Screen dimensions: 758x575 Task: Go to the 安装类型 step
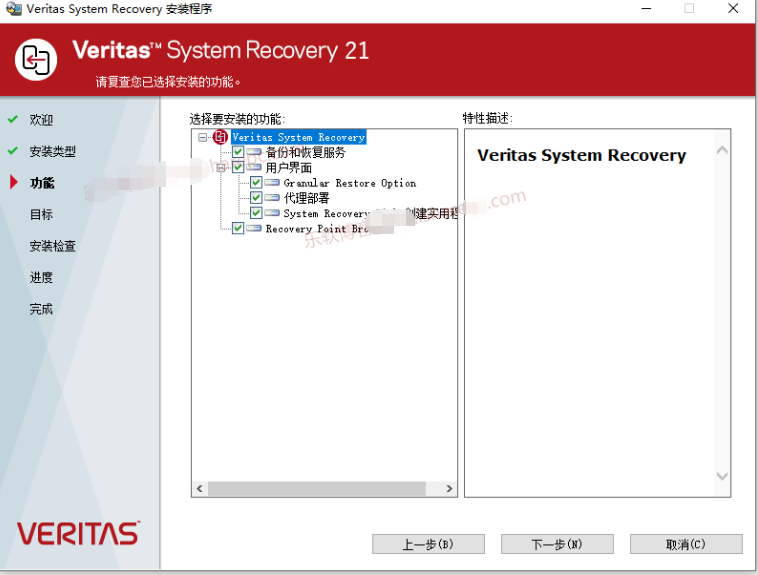coord(53,151)
